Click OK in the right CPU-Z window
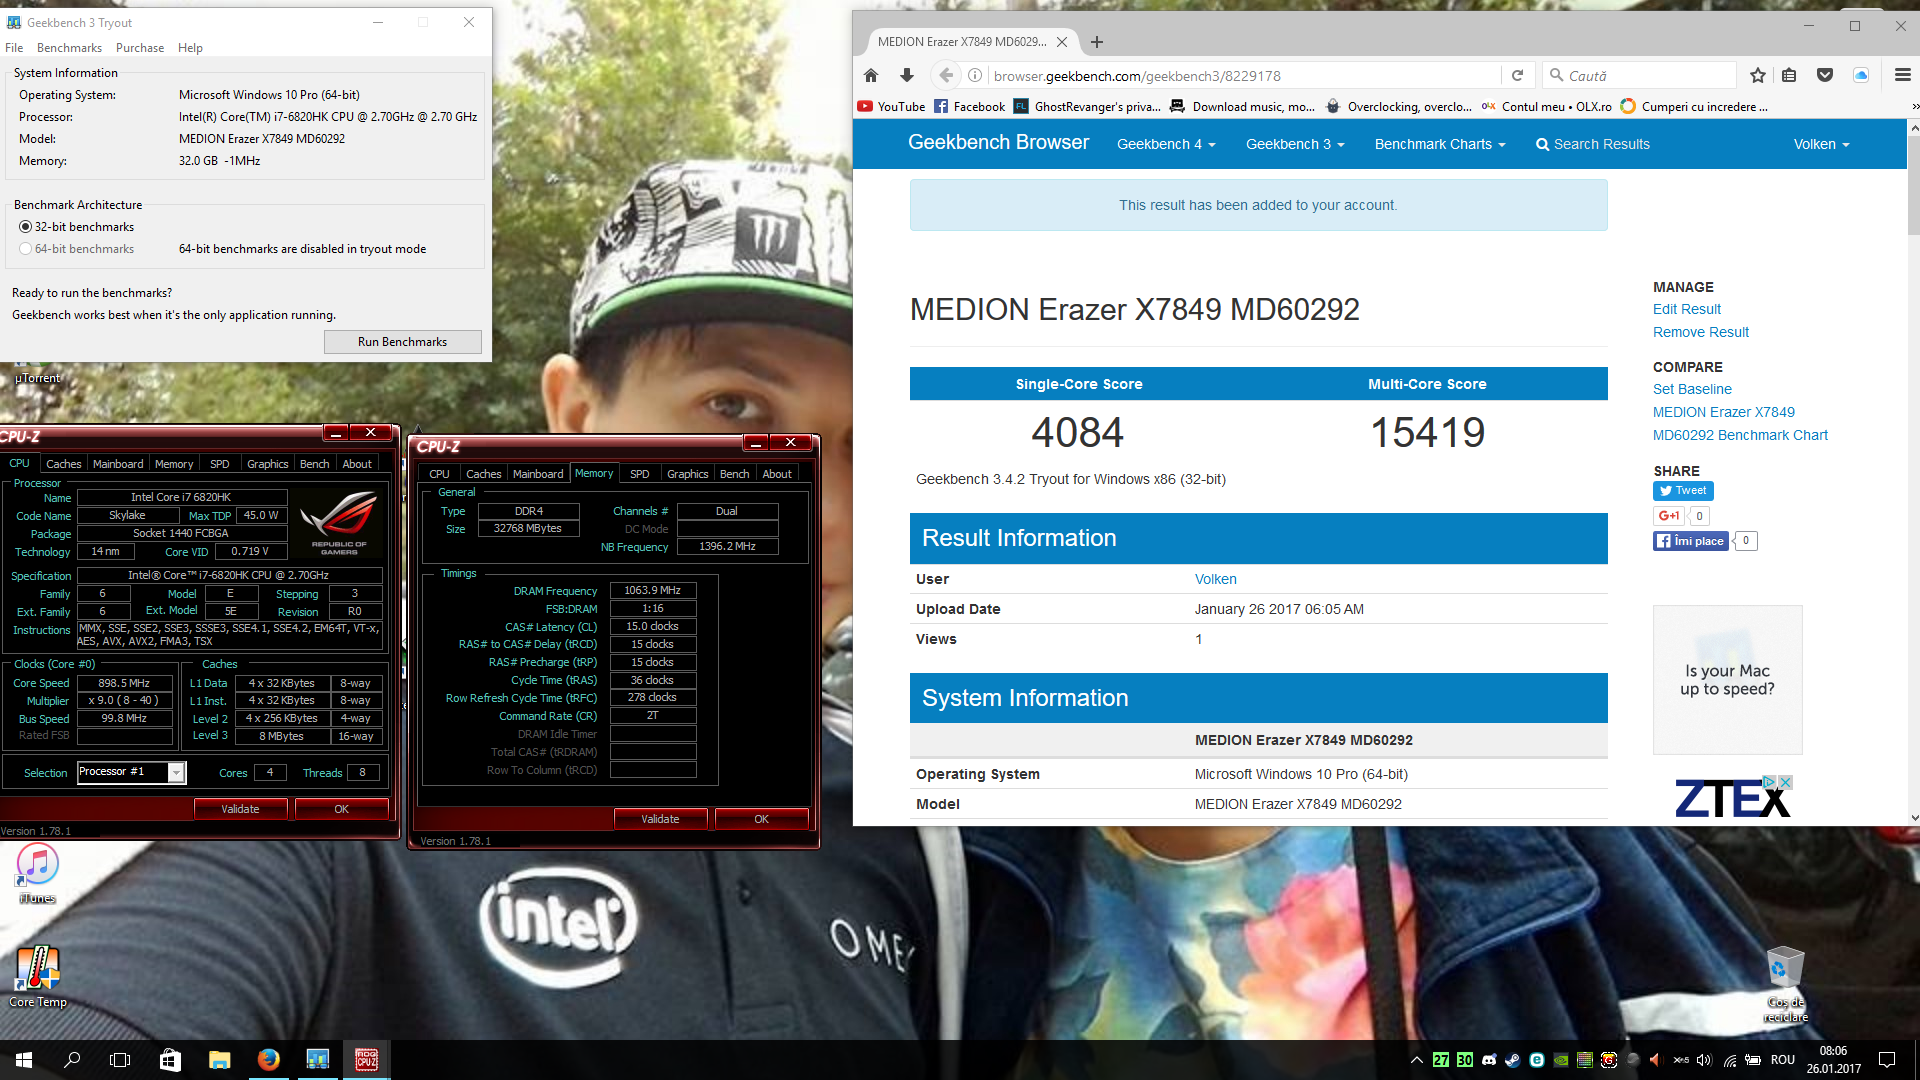 pyautogui.click(x=761, y=819)
